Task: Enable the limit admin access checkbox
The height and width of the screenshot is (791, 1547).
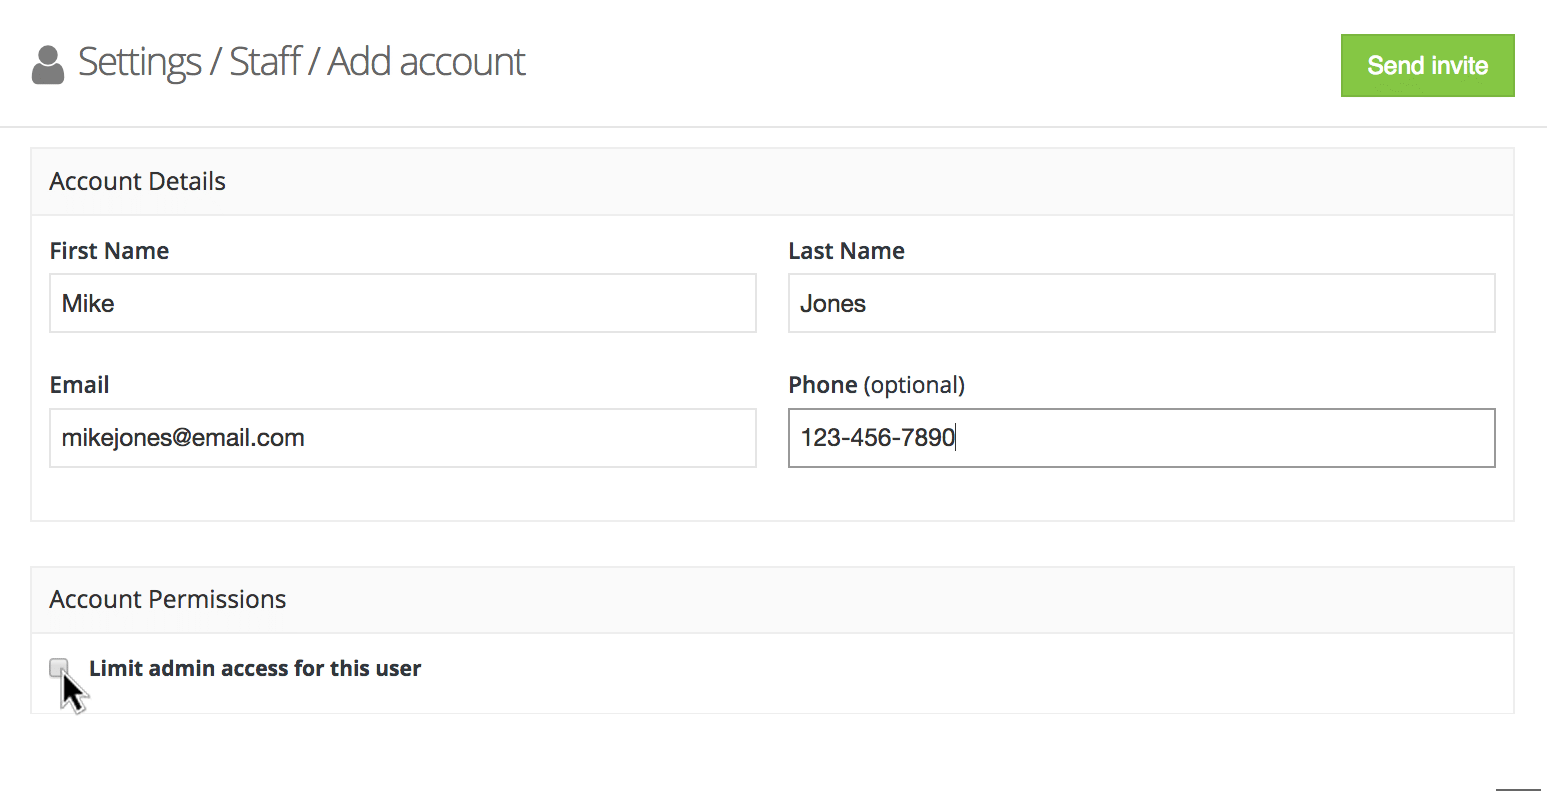Action: tap(59, 667)
